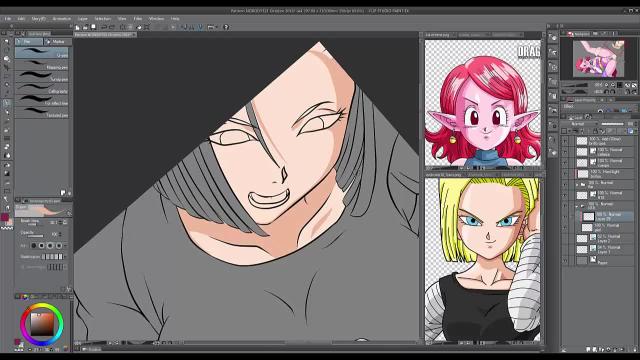
Task: Open the Window menu
Action: point(156,19)
